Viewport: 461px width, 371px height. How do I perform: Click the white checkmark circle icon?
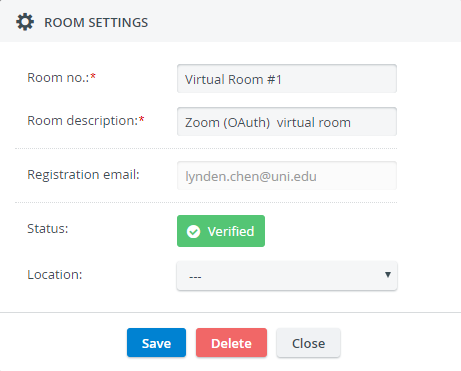193,231
